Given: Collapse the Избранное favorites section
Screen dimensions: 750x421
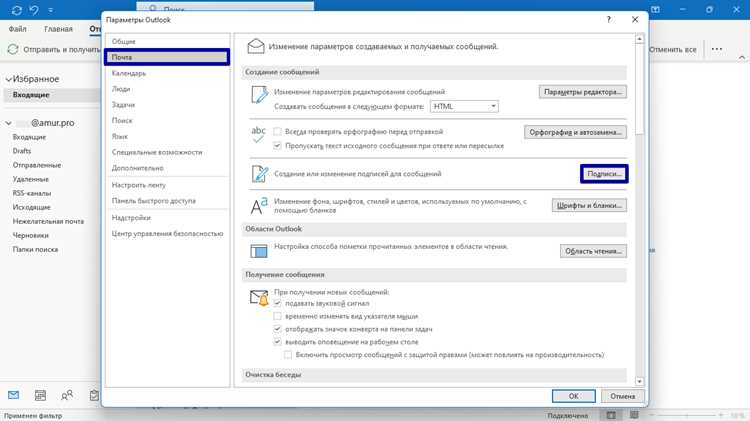Looking at the screenshot, I should point(8,79).
